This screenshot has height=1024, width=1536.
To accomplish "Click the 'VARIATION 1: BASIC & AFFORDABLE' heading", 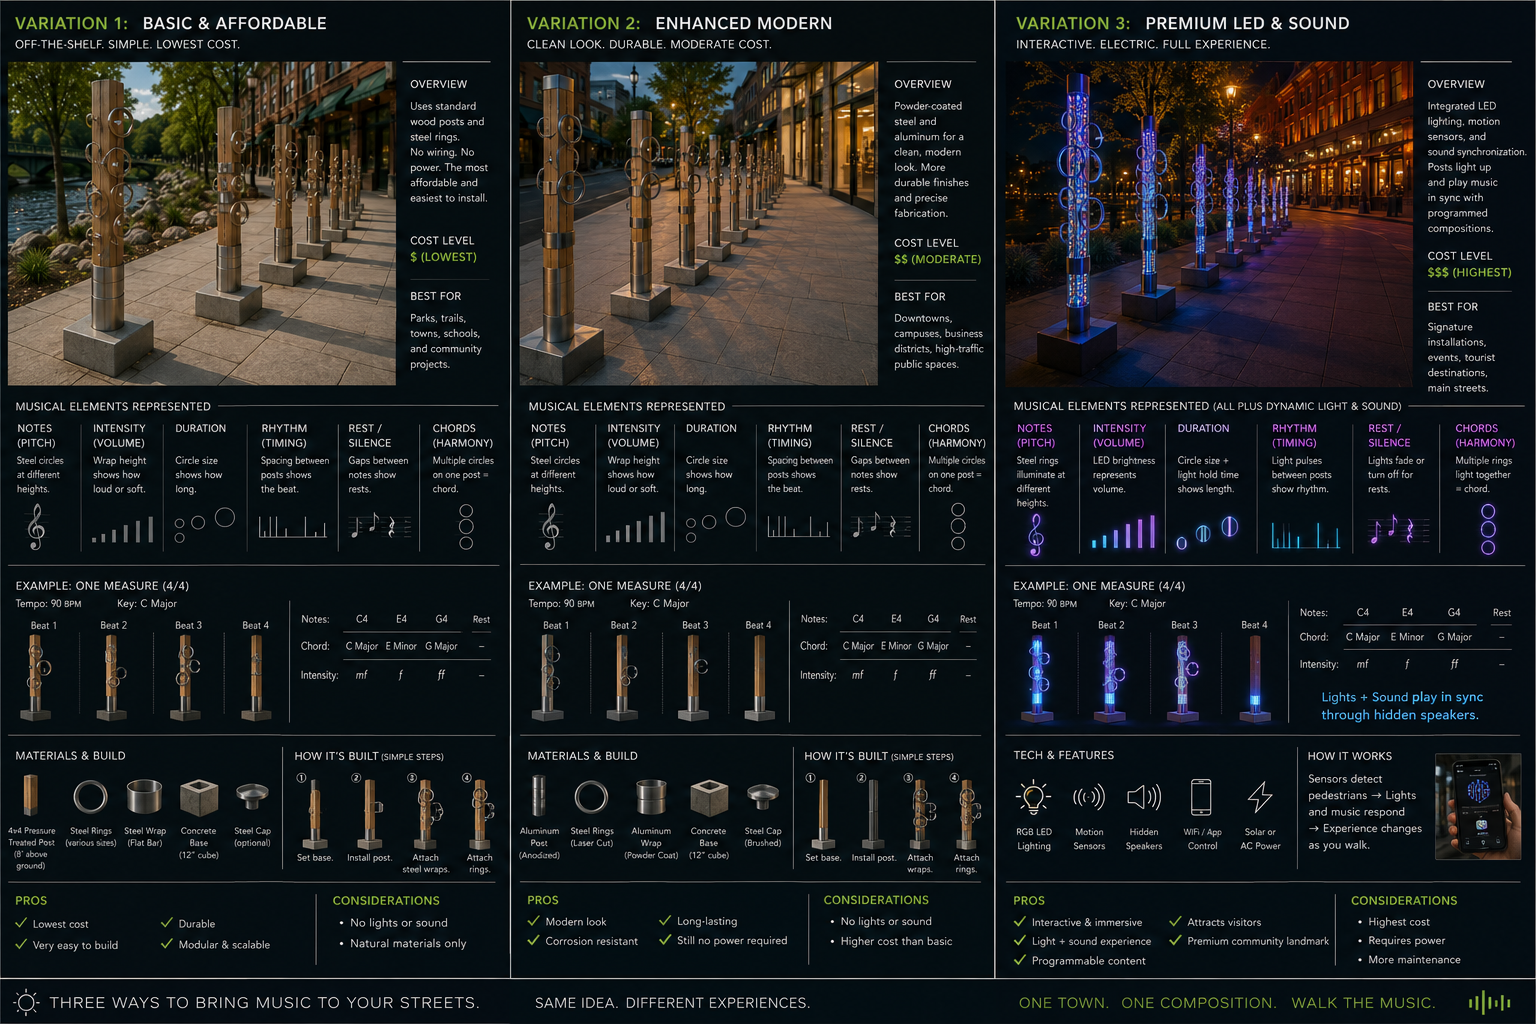I will [171, 23].
